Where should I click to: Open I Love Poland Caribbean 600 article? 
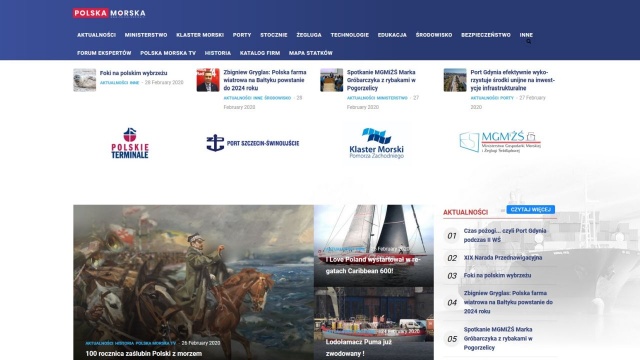[373, 265]
